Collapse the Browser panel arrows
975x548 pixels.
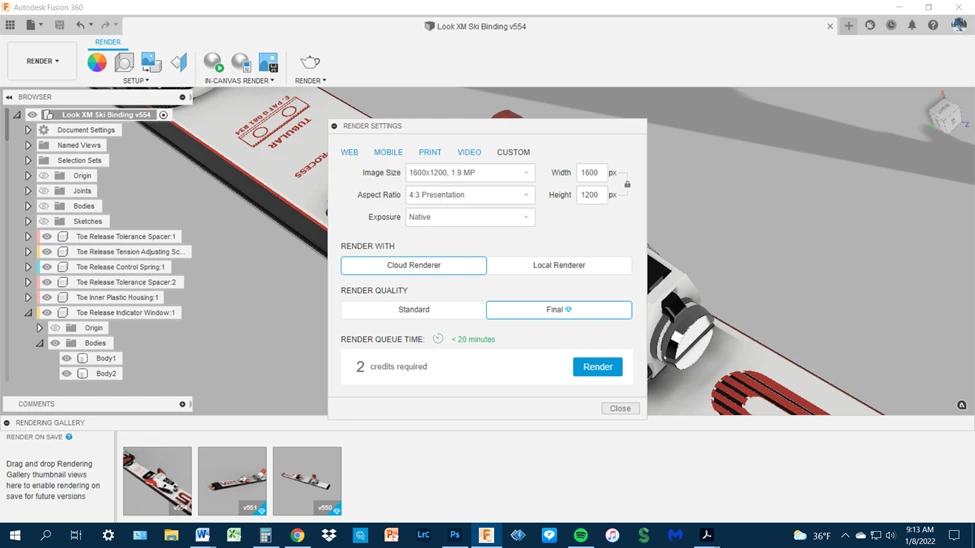(9, 97)
